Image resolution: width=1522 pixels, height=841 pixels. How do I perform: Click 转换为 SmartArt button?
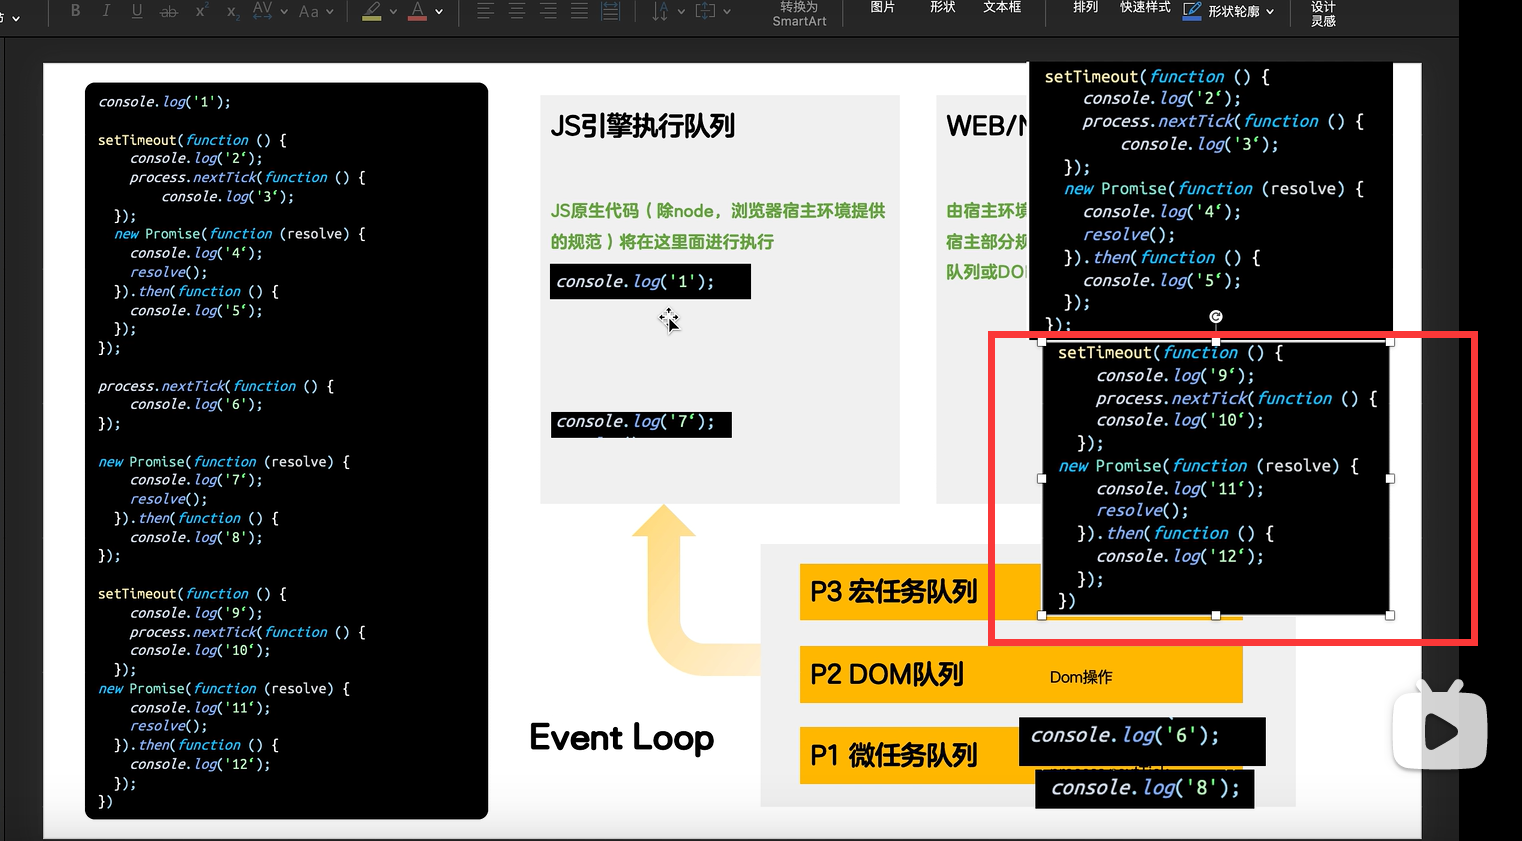pos(799,13)
